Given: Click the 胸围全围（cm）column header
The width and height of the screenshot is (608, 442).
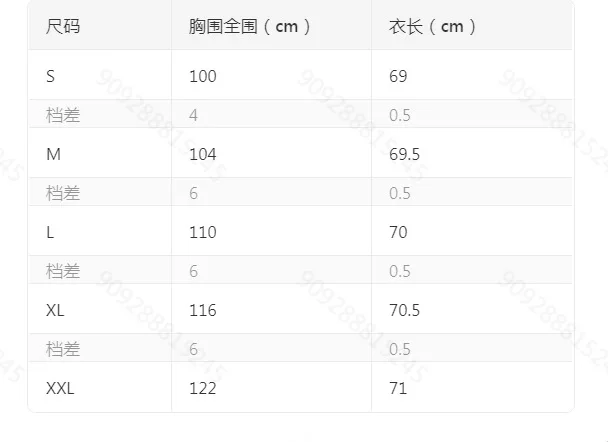Looking at the screenshot, I should [x=250, y=27].
